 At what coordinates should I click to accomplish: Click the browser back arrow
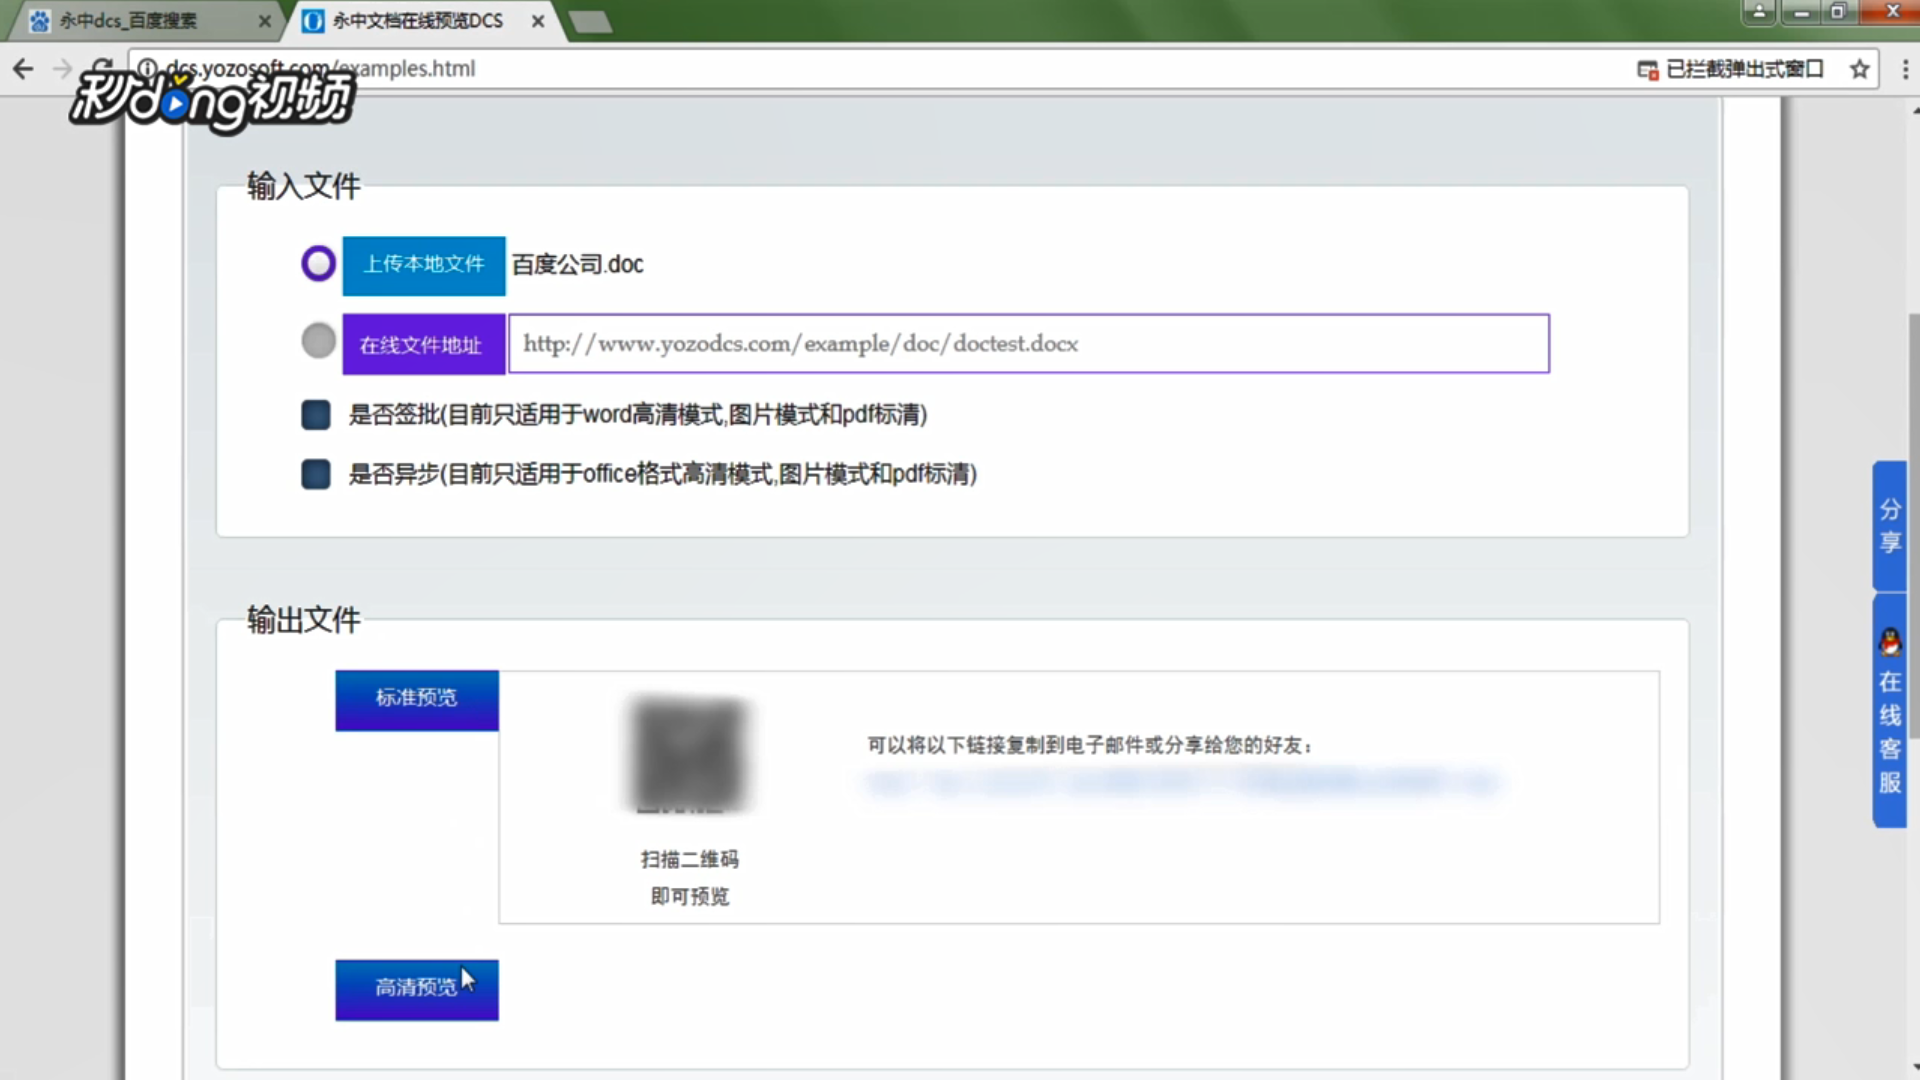(23, 69)
